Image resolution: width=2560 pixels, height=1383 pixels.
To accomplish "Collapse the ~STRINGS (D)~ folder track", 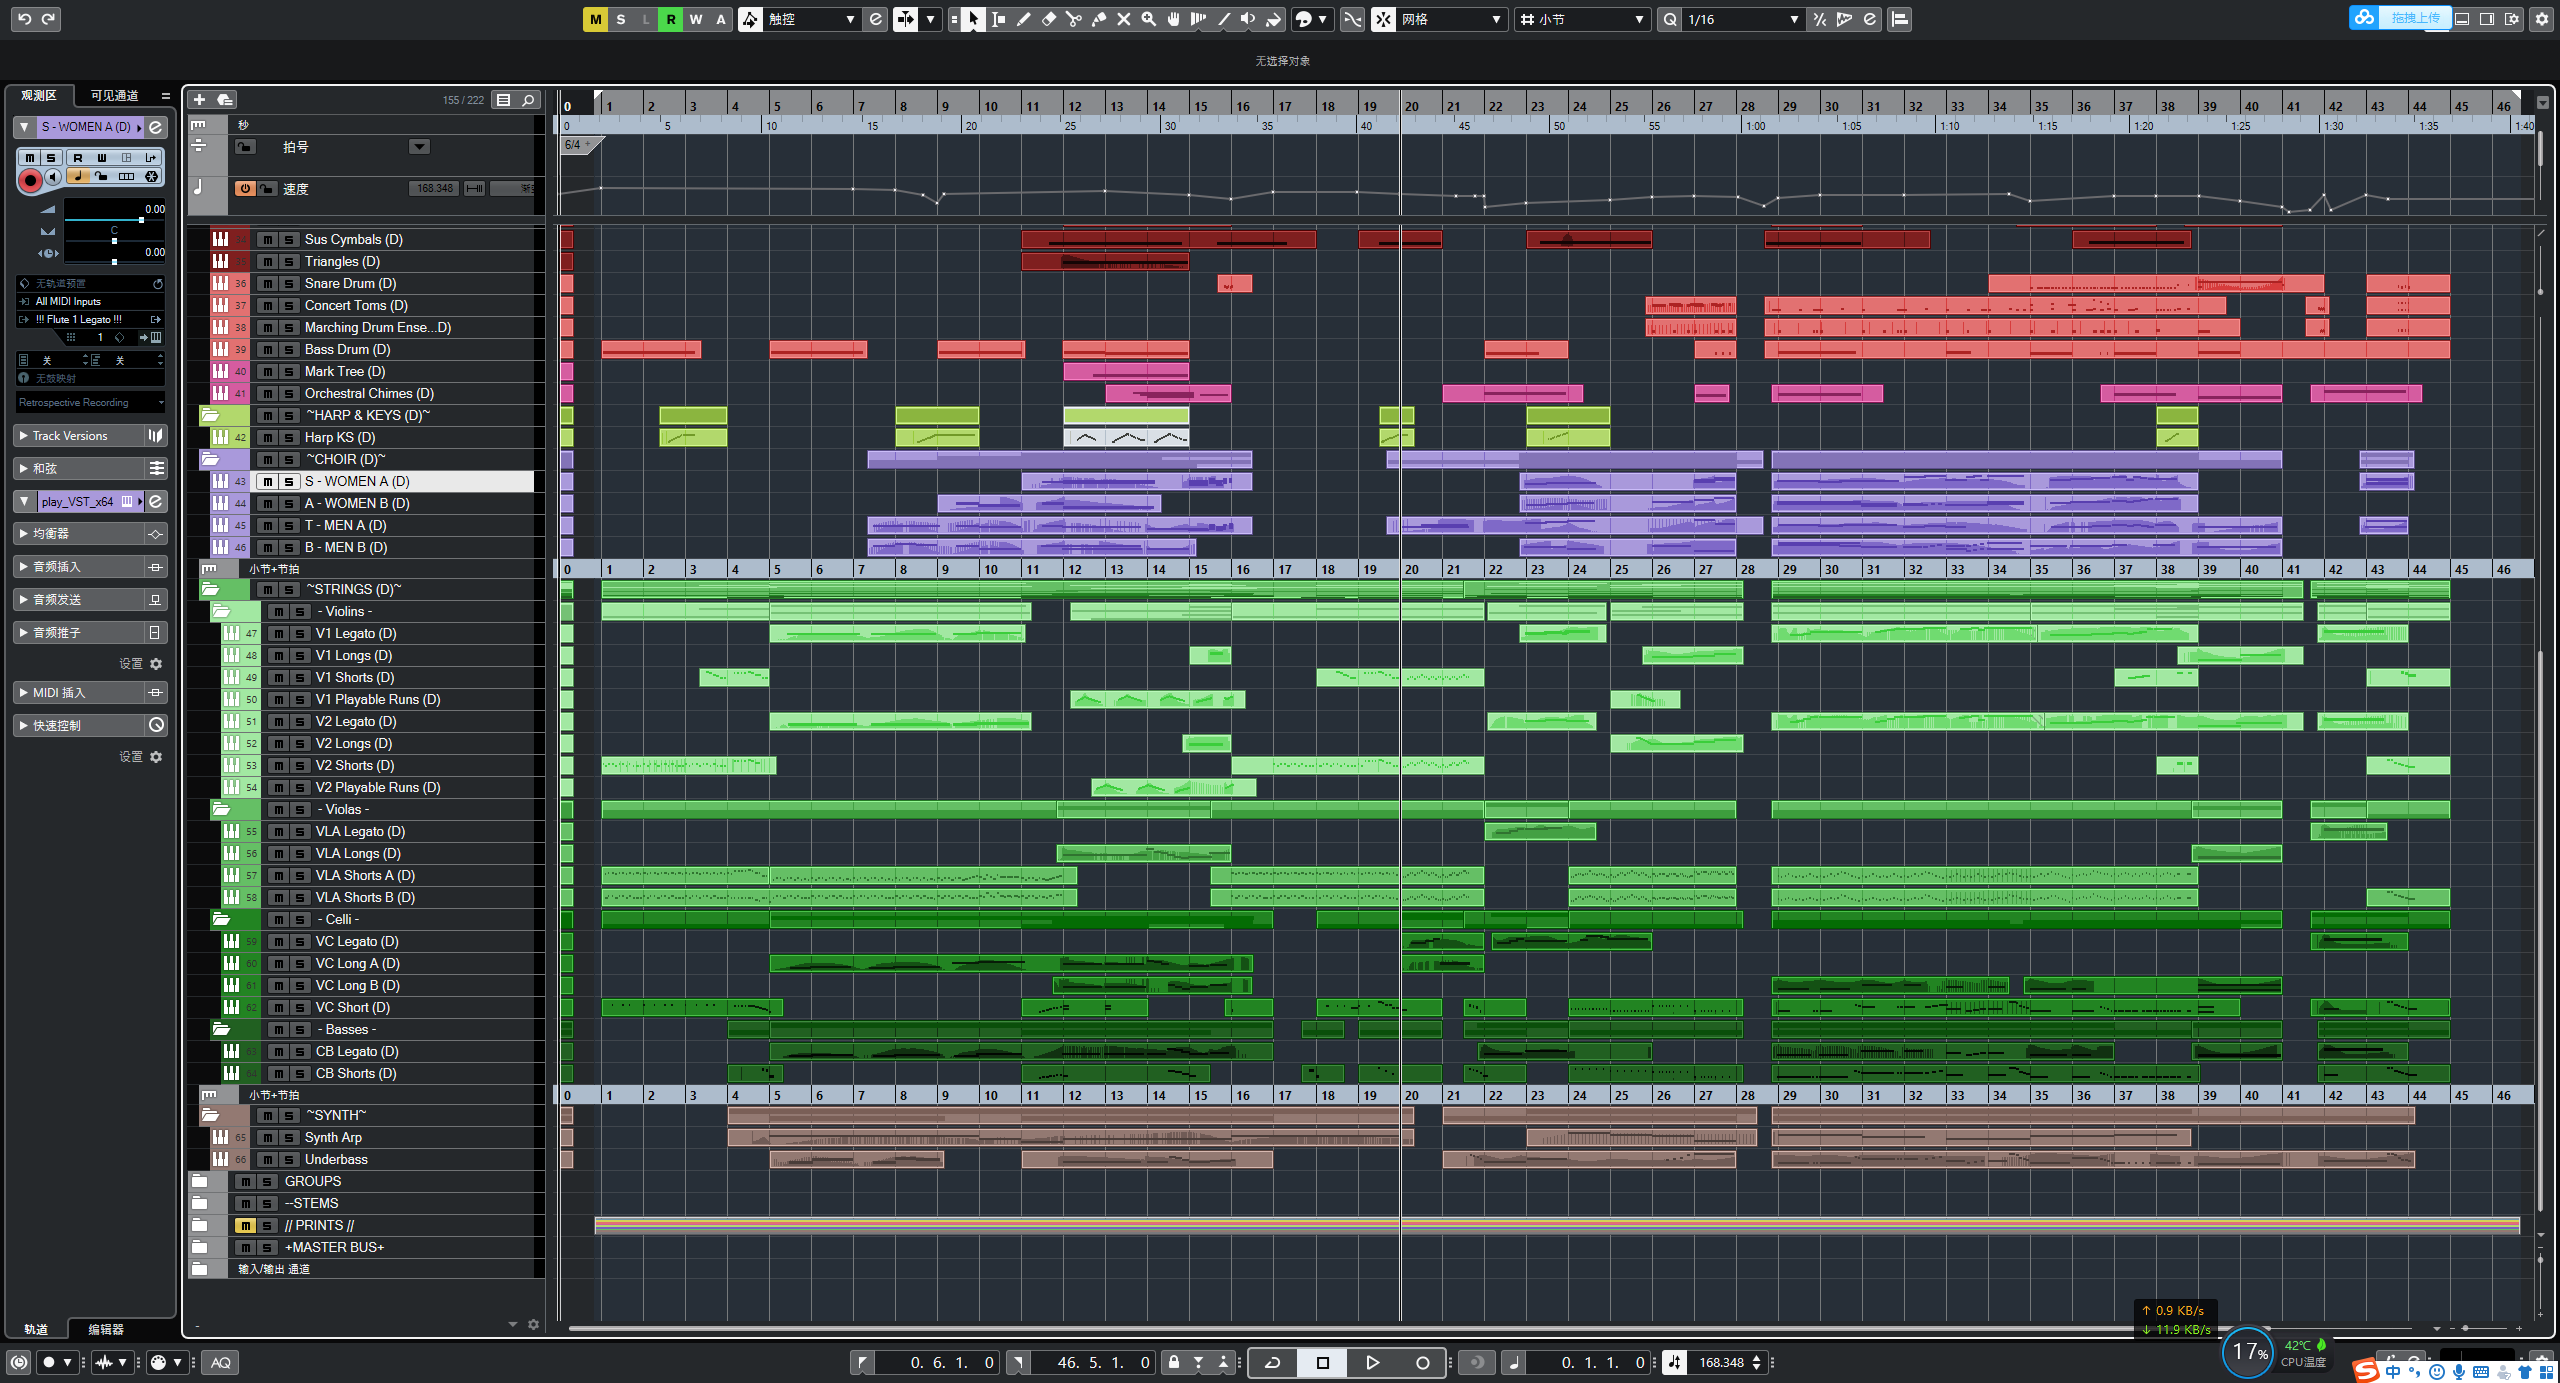I will pyautogui.click(x=210, y=590).
